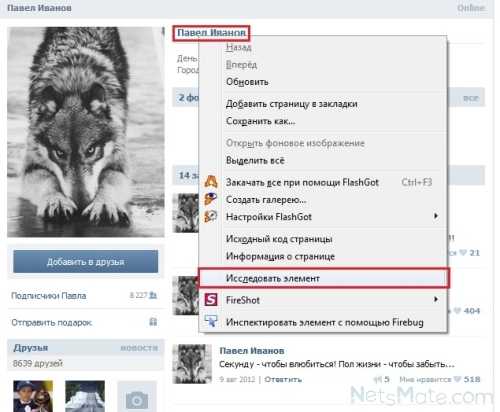
Task: Choose Исходный код страницы from context menu
Action: tap(279, 239)
